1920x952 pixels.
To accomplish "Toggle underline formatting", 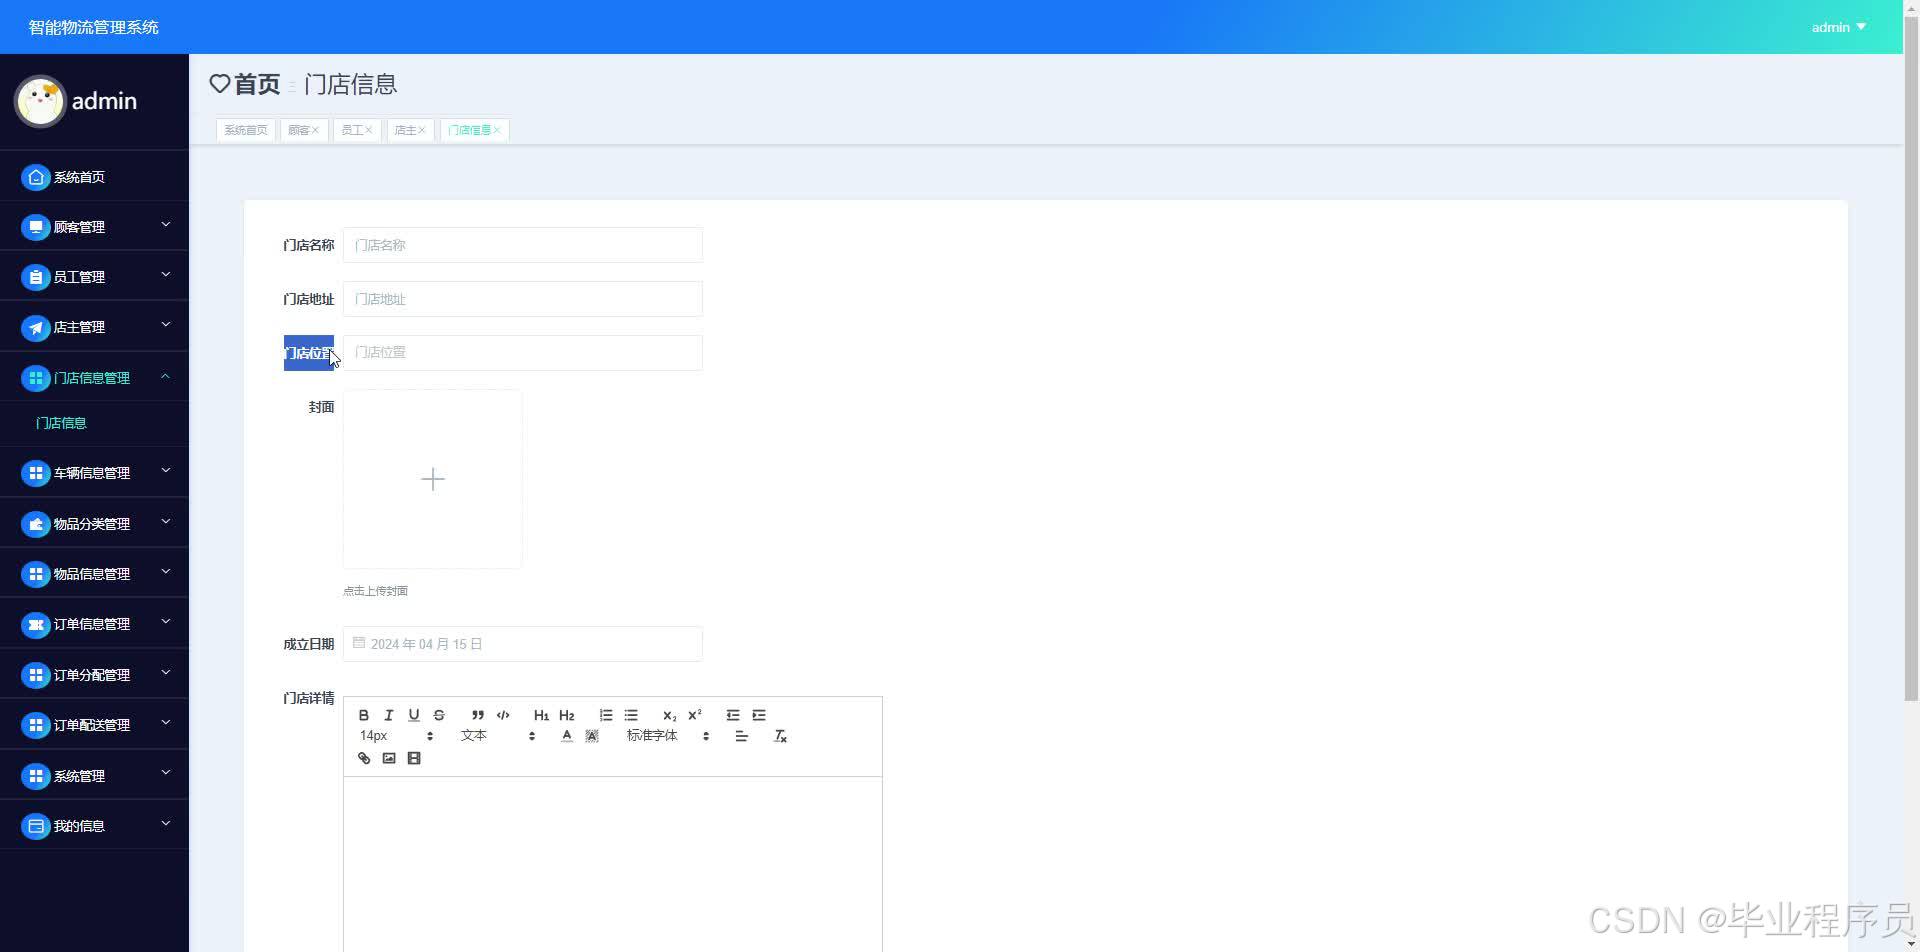I will [414, 715].
